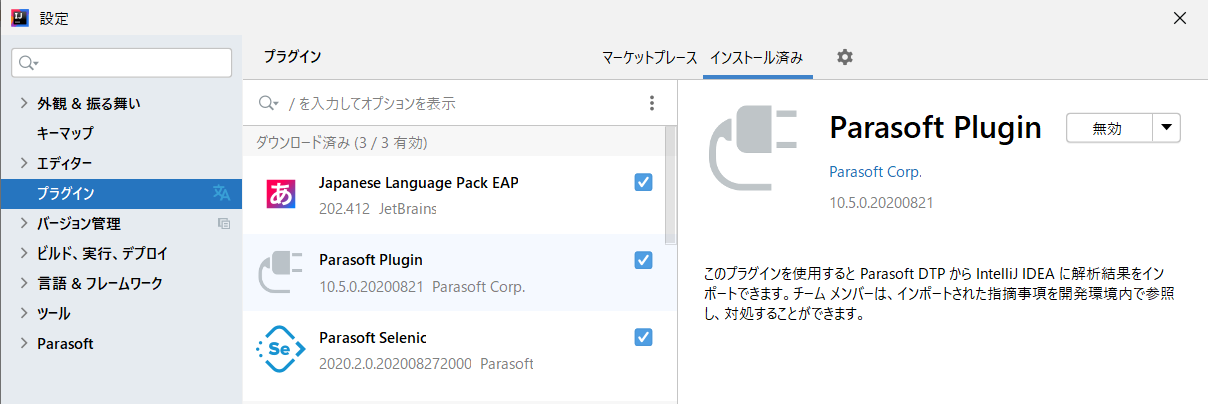Click the Parasoft Plugin plug icon in list

click(281, 272)
